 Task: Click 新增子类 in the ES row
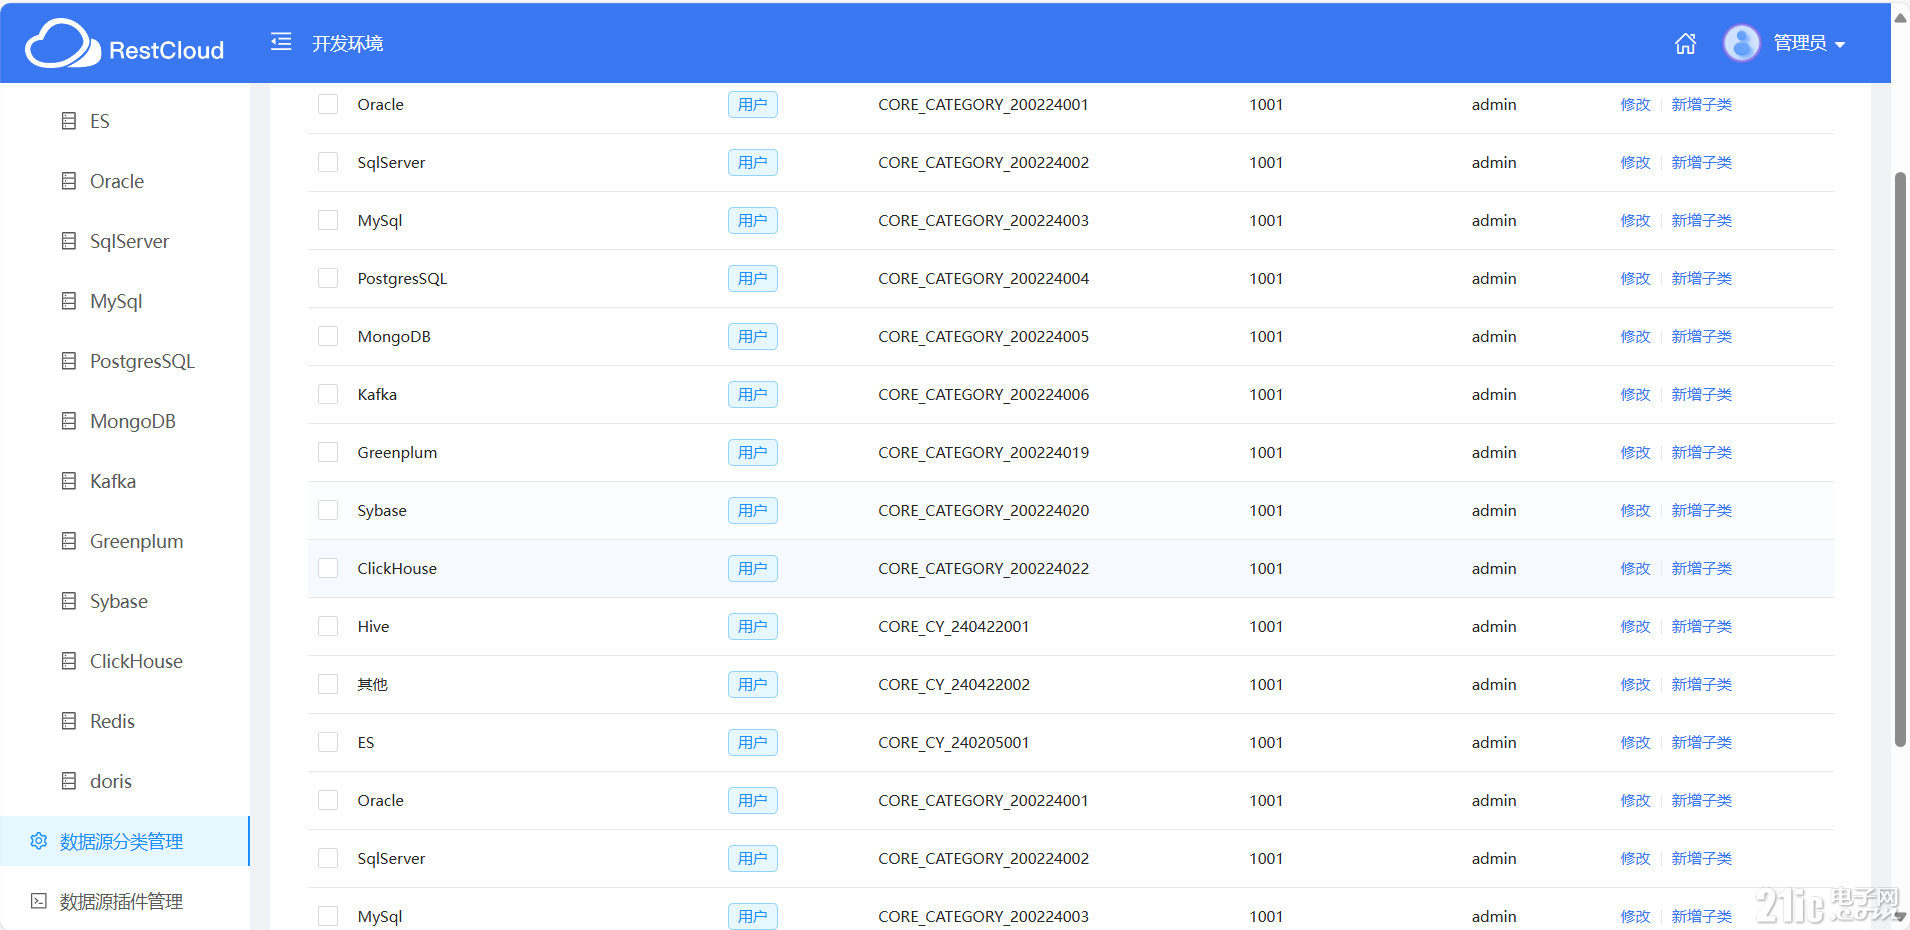coord(1702,742)
